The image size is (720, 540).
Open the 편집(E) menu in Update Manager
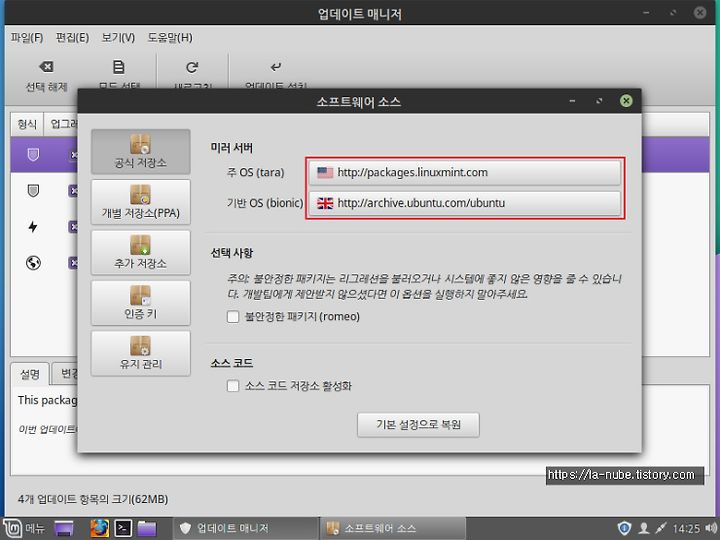pyautogui.click(x=72, y=38)
